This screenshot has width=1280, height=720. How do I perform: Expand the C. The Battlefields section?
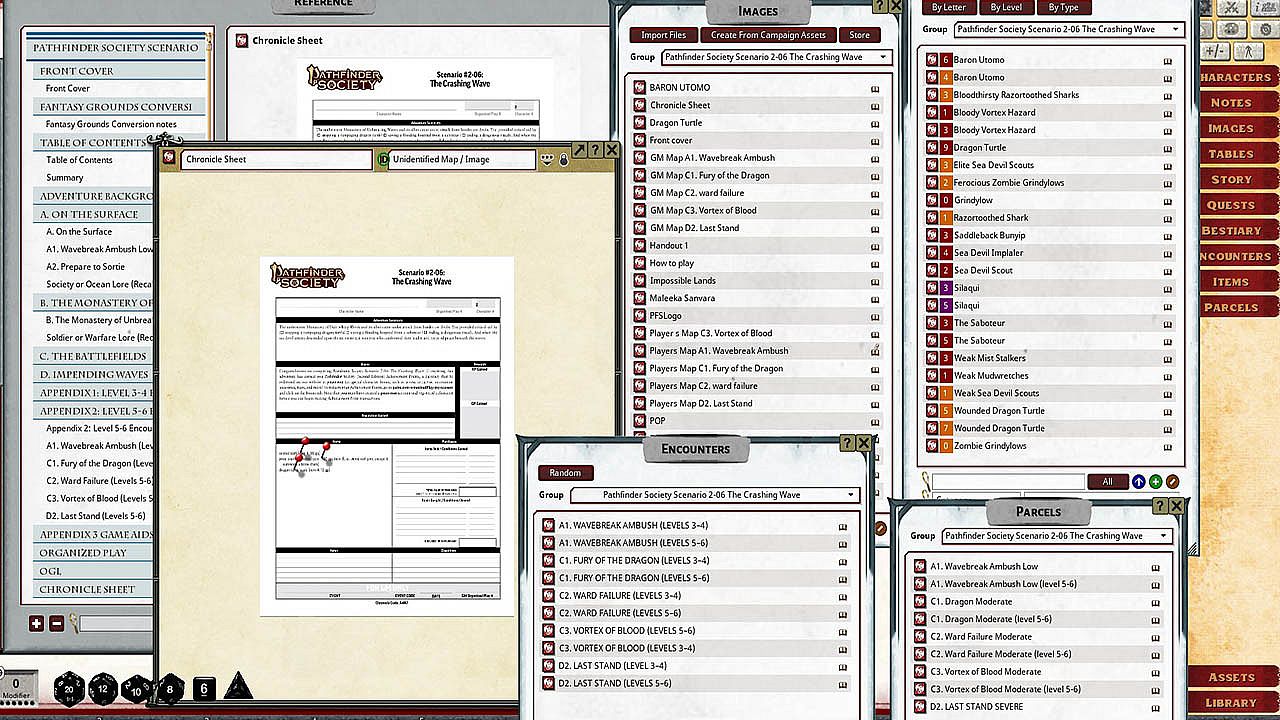93,356
